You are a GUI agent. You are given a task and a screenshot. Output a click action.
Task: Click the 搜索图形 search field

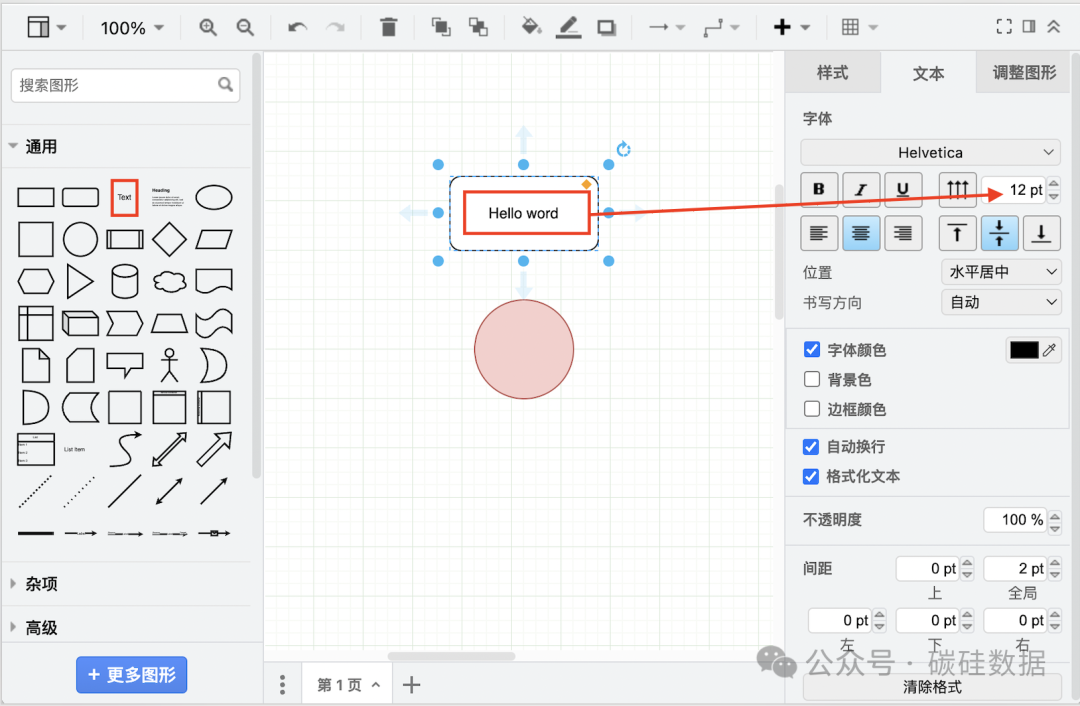115,86
